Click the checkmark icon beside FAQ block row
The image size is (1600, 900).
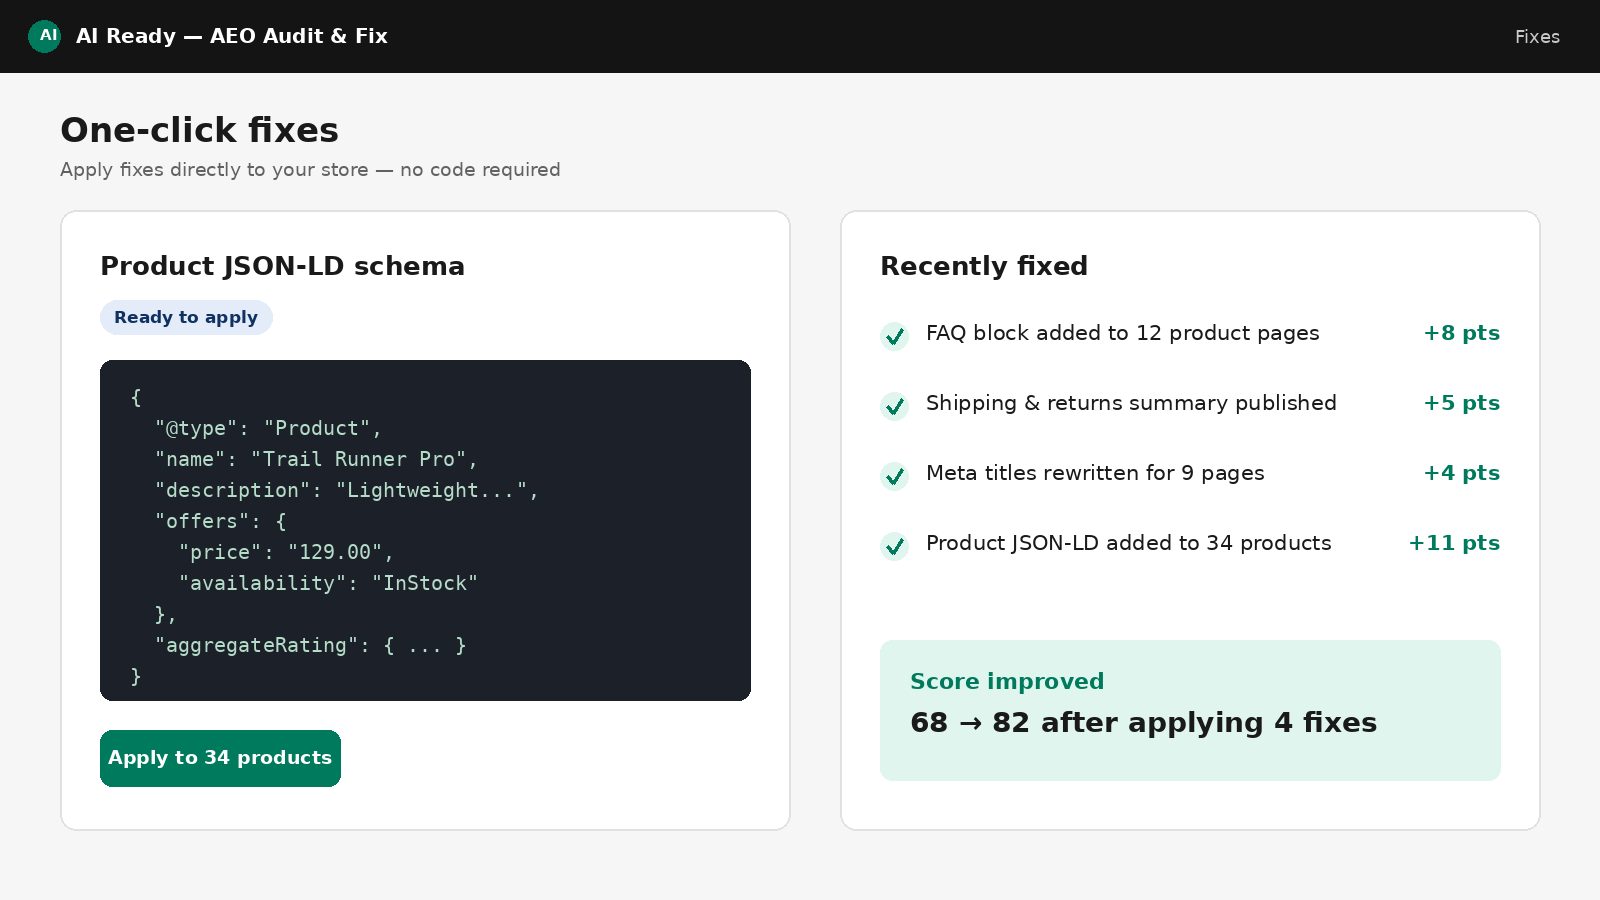[x=894, y=336]
